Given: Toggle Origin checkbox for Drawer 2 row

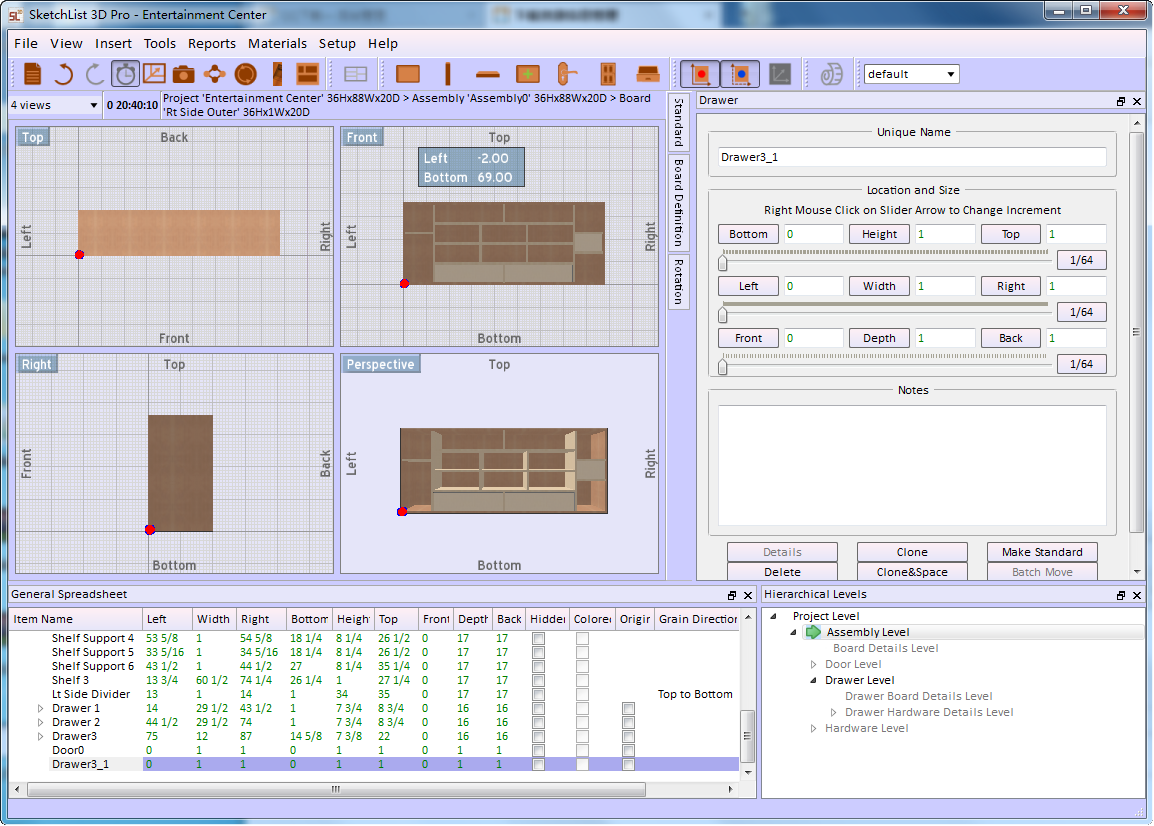Looking at the screenshot, I should pyautogui.click(x=628, y=722).
